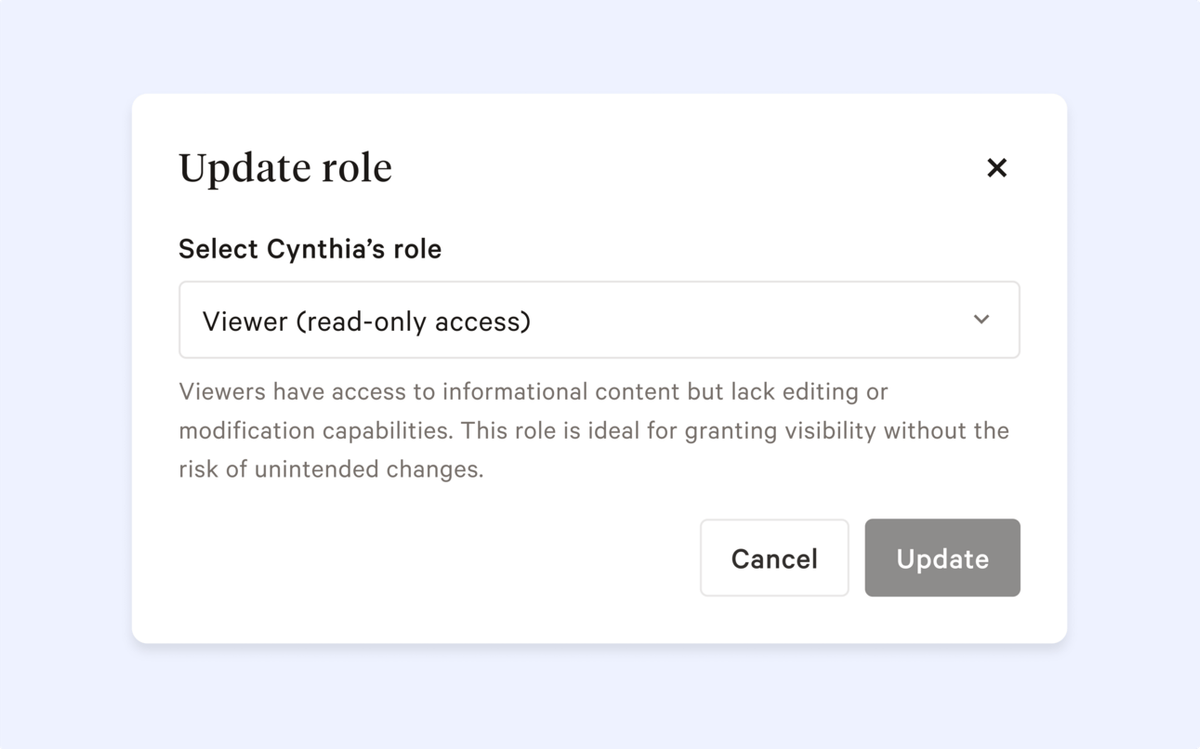Viewport: 1200px width, 749px height.
Task: Click the Viewers helper description paragraph
Action: click(x=593, y=430)
